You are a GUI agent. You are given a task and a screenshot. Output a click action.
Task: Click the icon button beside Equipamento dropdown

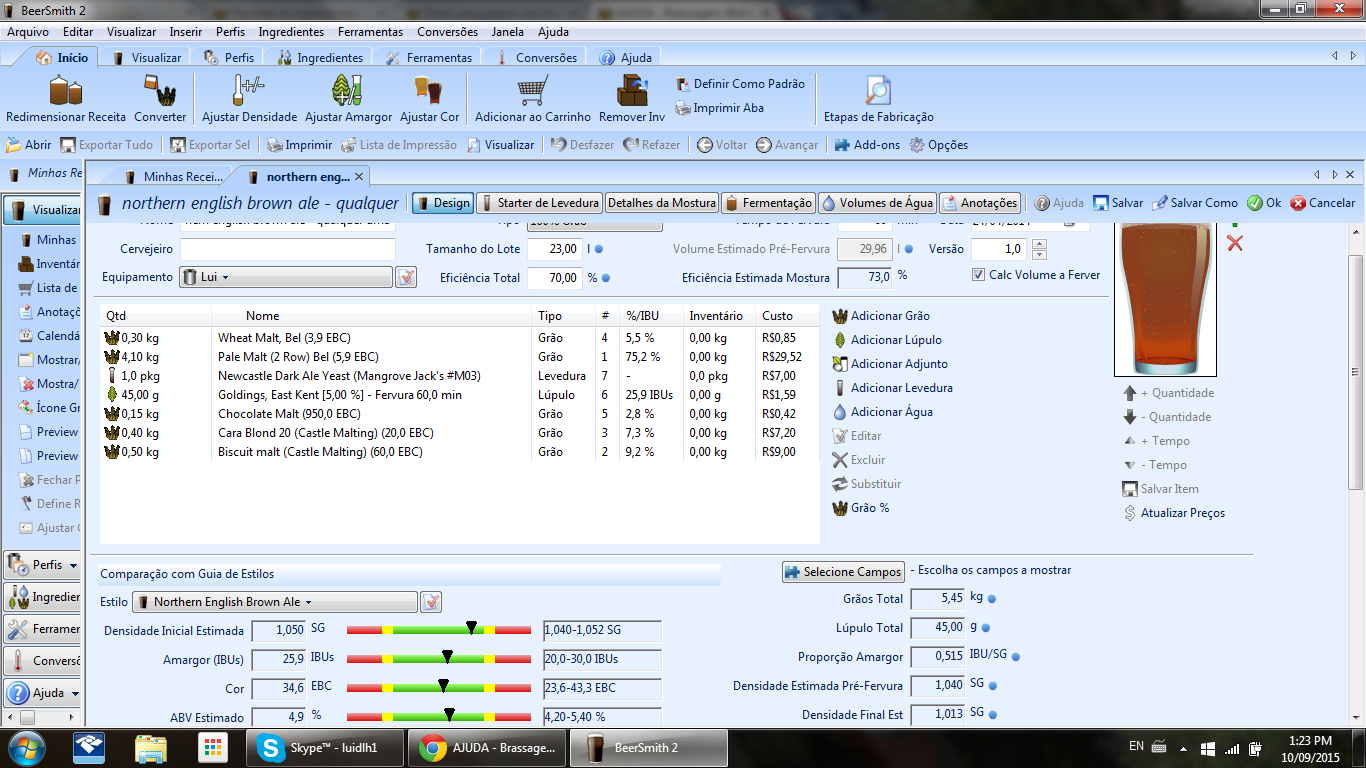[x=406, y=277]
